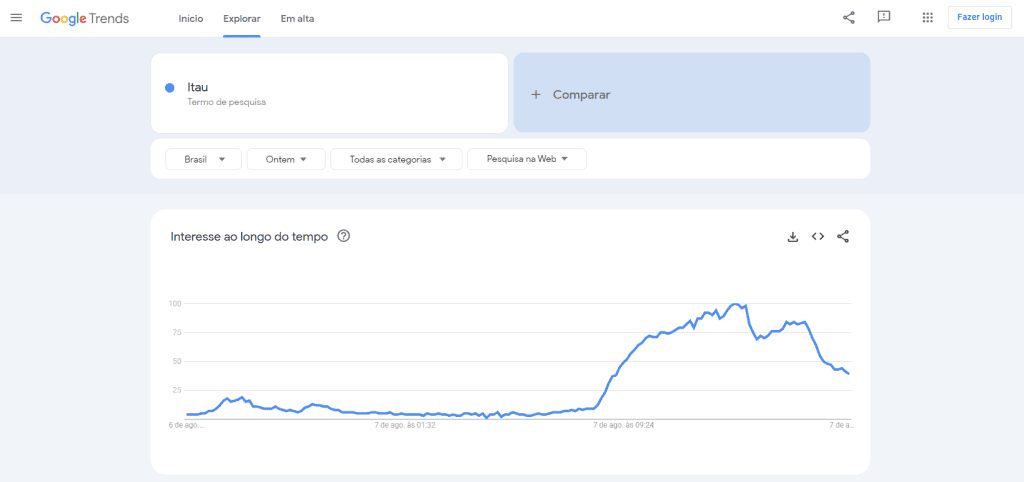Click the Google Trends logo
The image size is (1024, 482).
pyautogui.click(x=85, y=18)
